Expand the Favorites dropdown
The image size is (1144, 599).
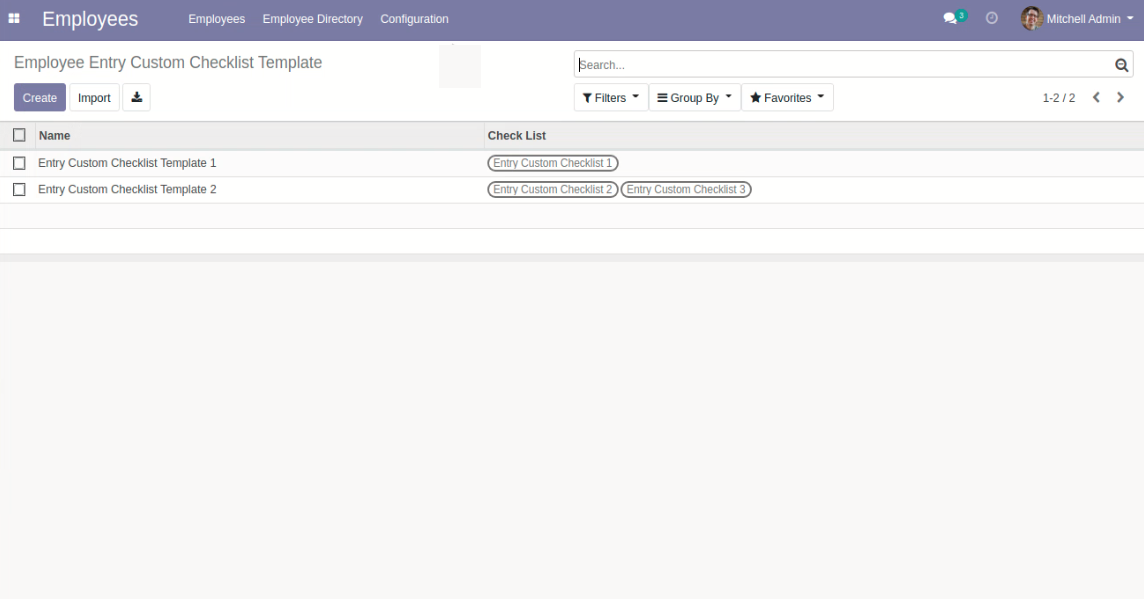pyautogui.click(x=787, y=98)
